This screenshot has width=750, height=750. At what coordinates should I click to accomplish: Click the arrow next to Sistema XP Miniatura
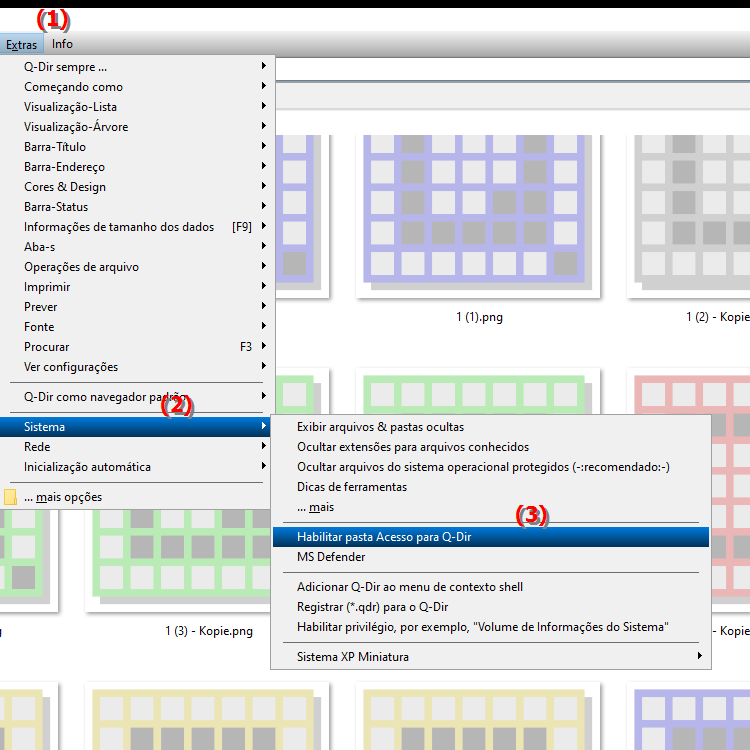pos(700,656)
